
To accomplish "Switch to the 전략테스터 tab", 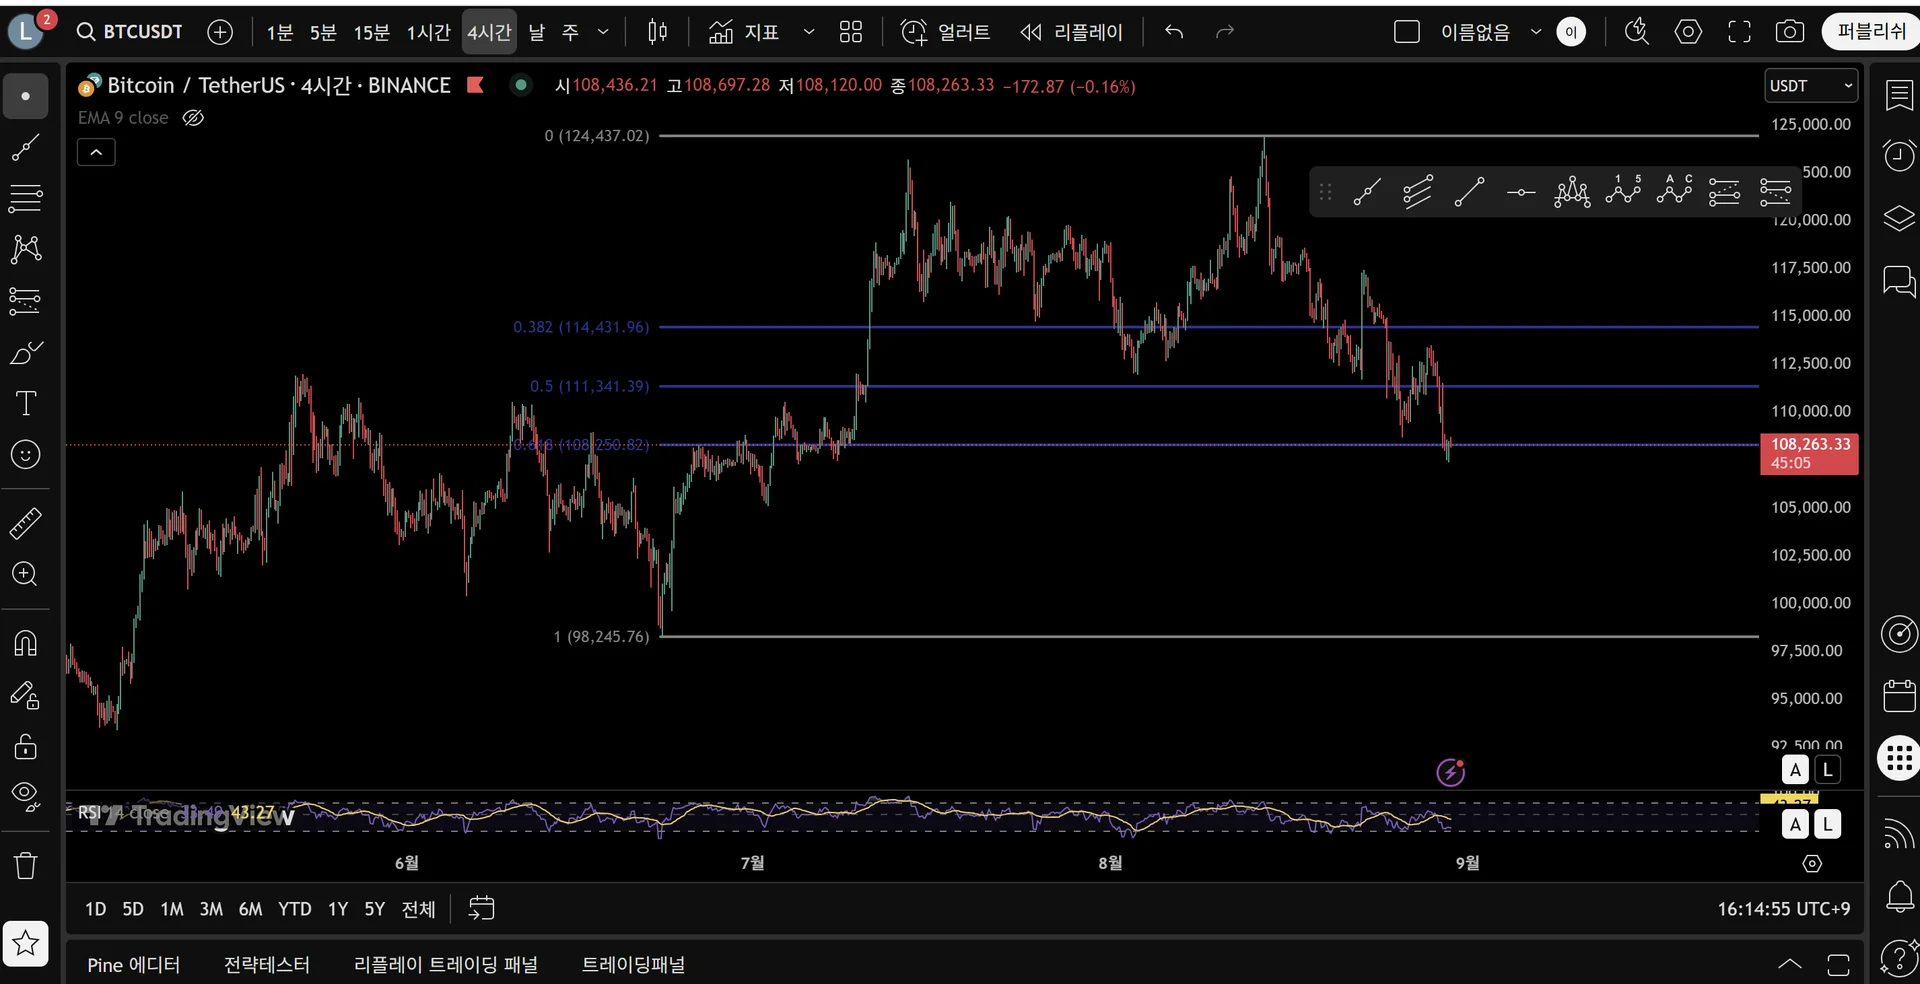I will (267, 965).
